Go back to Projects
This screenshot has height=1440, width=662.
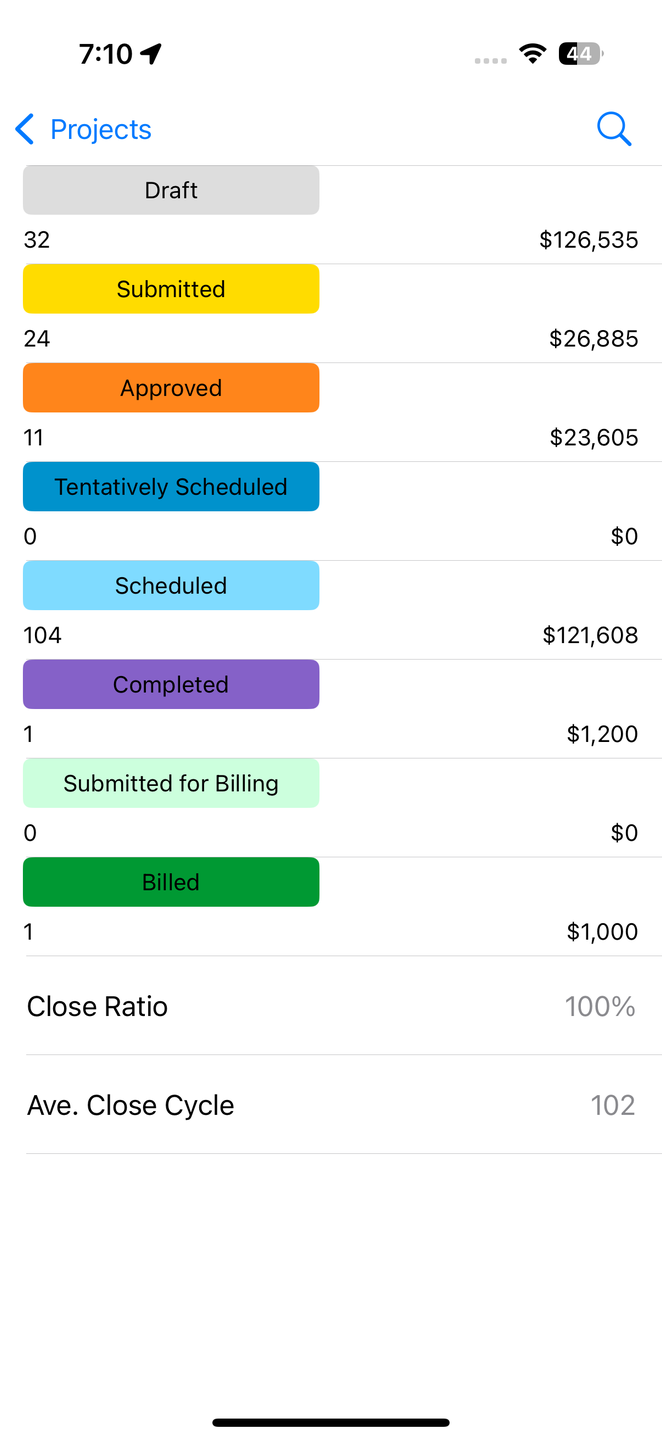[100, 129]
